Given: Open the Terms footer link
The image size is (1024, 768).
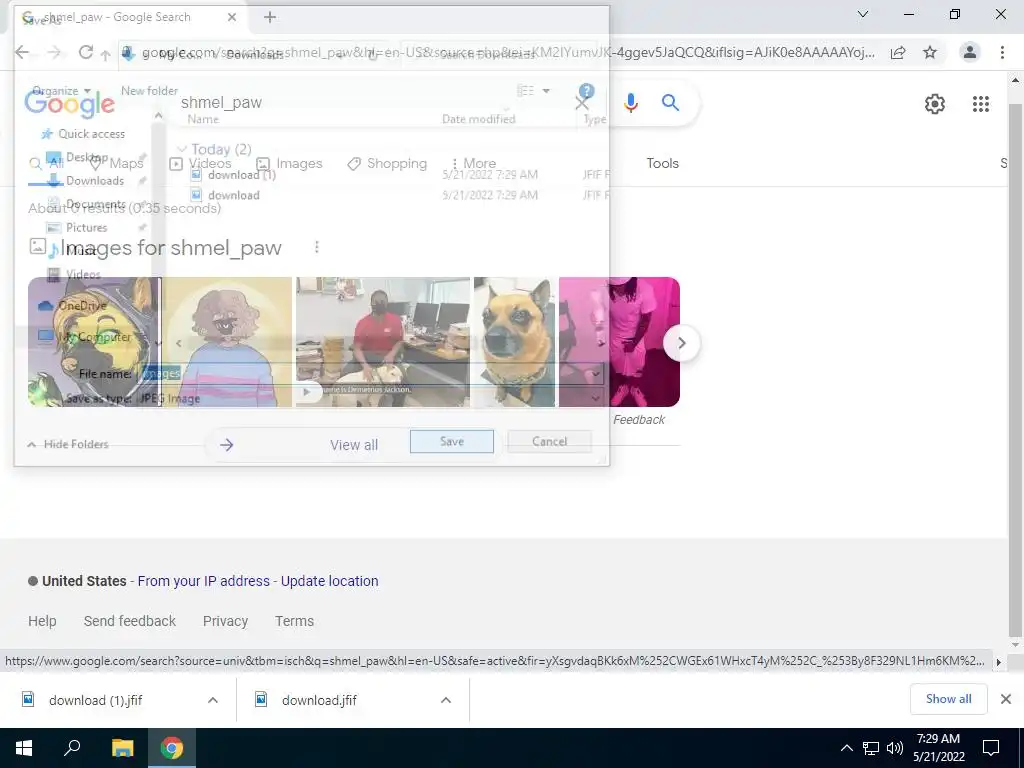Looking at the screenshot, I should [294, 621].
